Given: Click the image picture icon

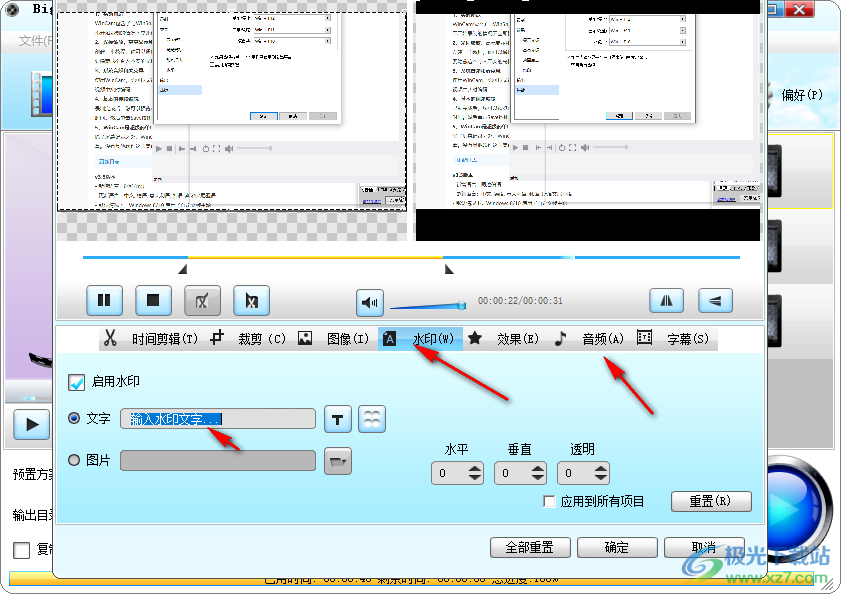Looking at the screenshot, I should [305, 338].
